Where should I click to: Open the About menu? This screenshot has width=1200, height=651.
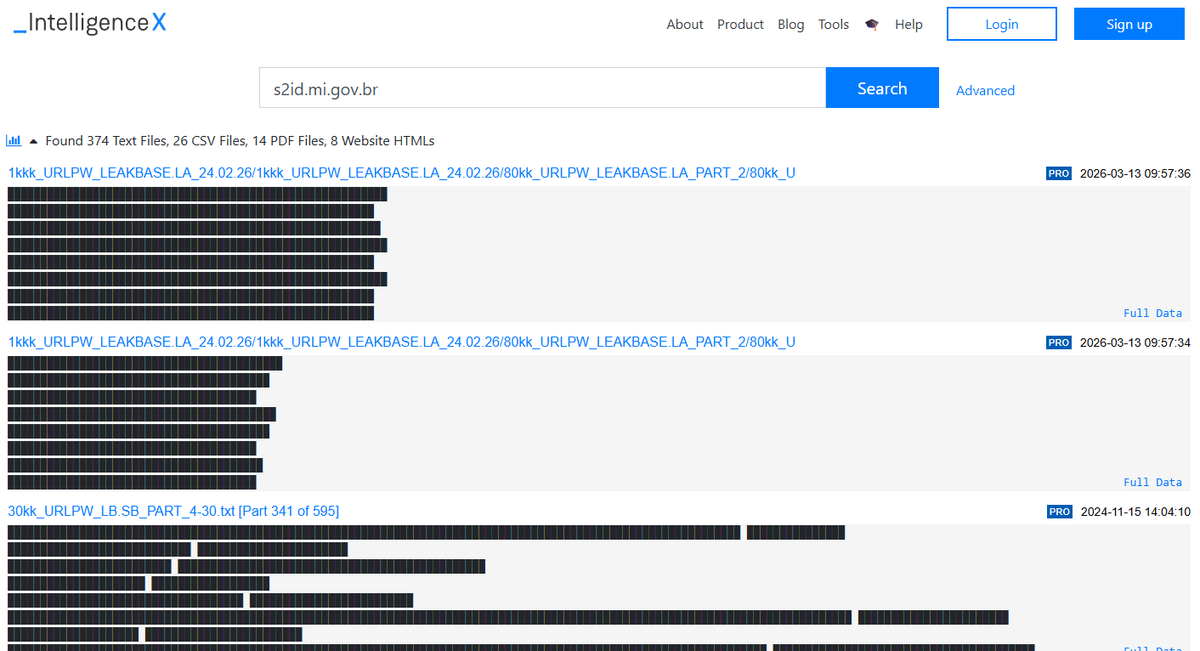point(685,24)
